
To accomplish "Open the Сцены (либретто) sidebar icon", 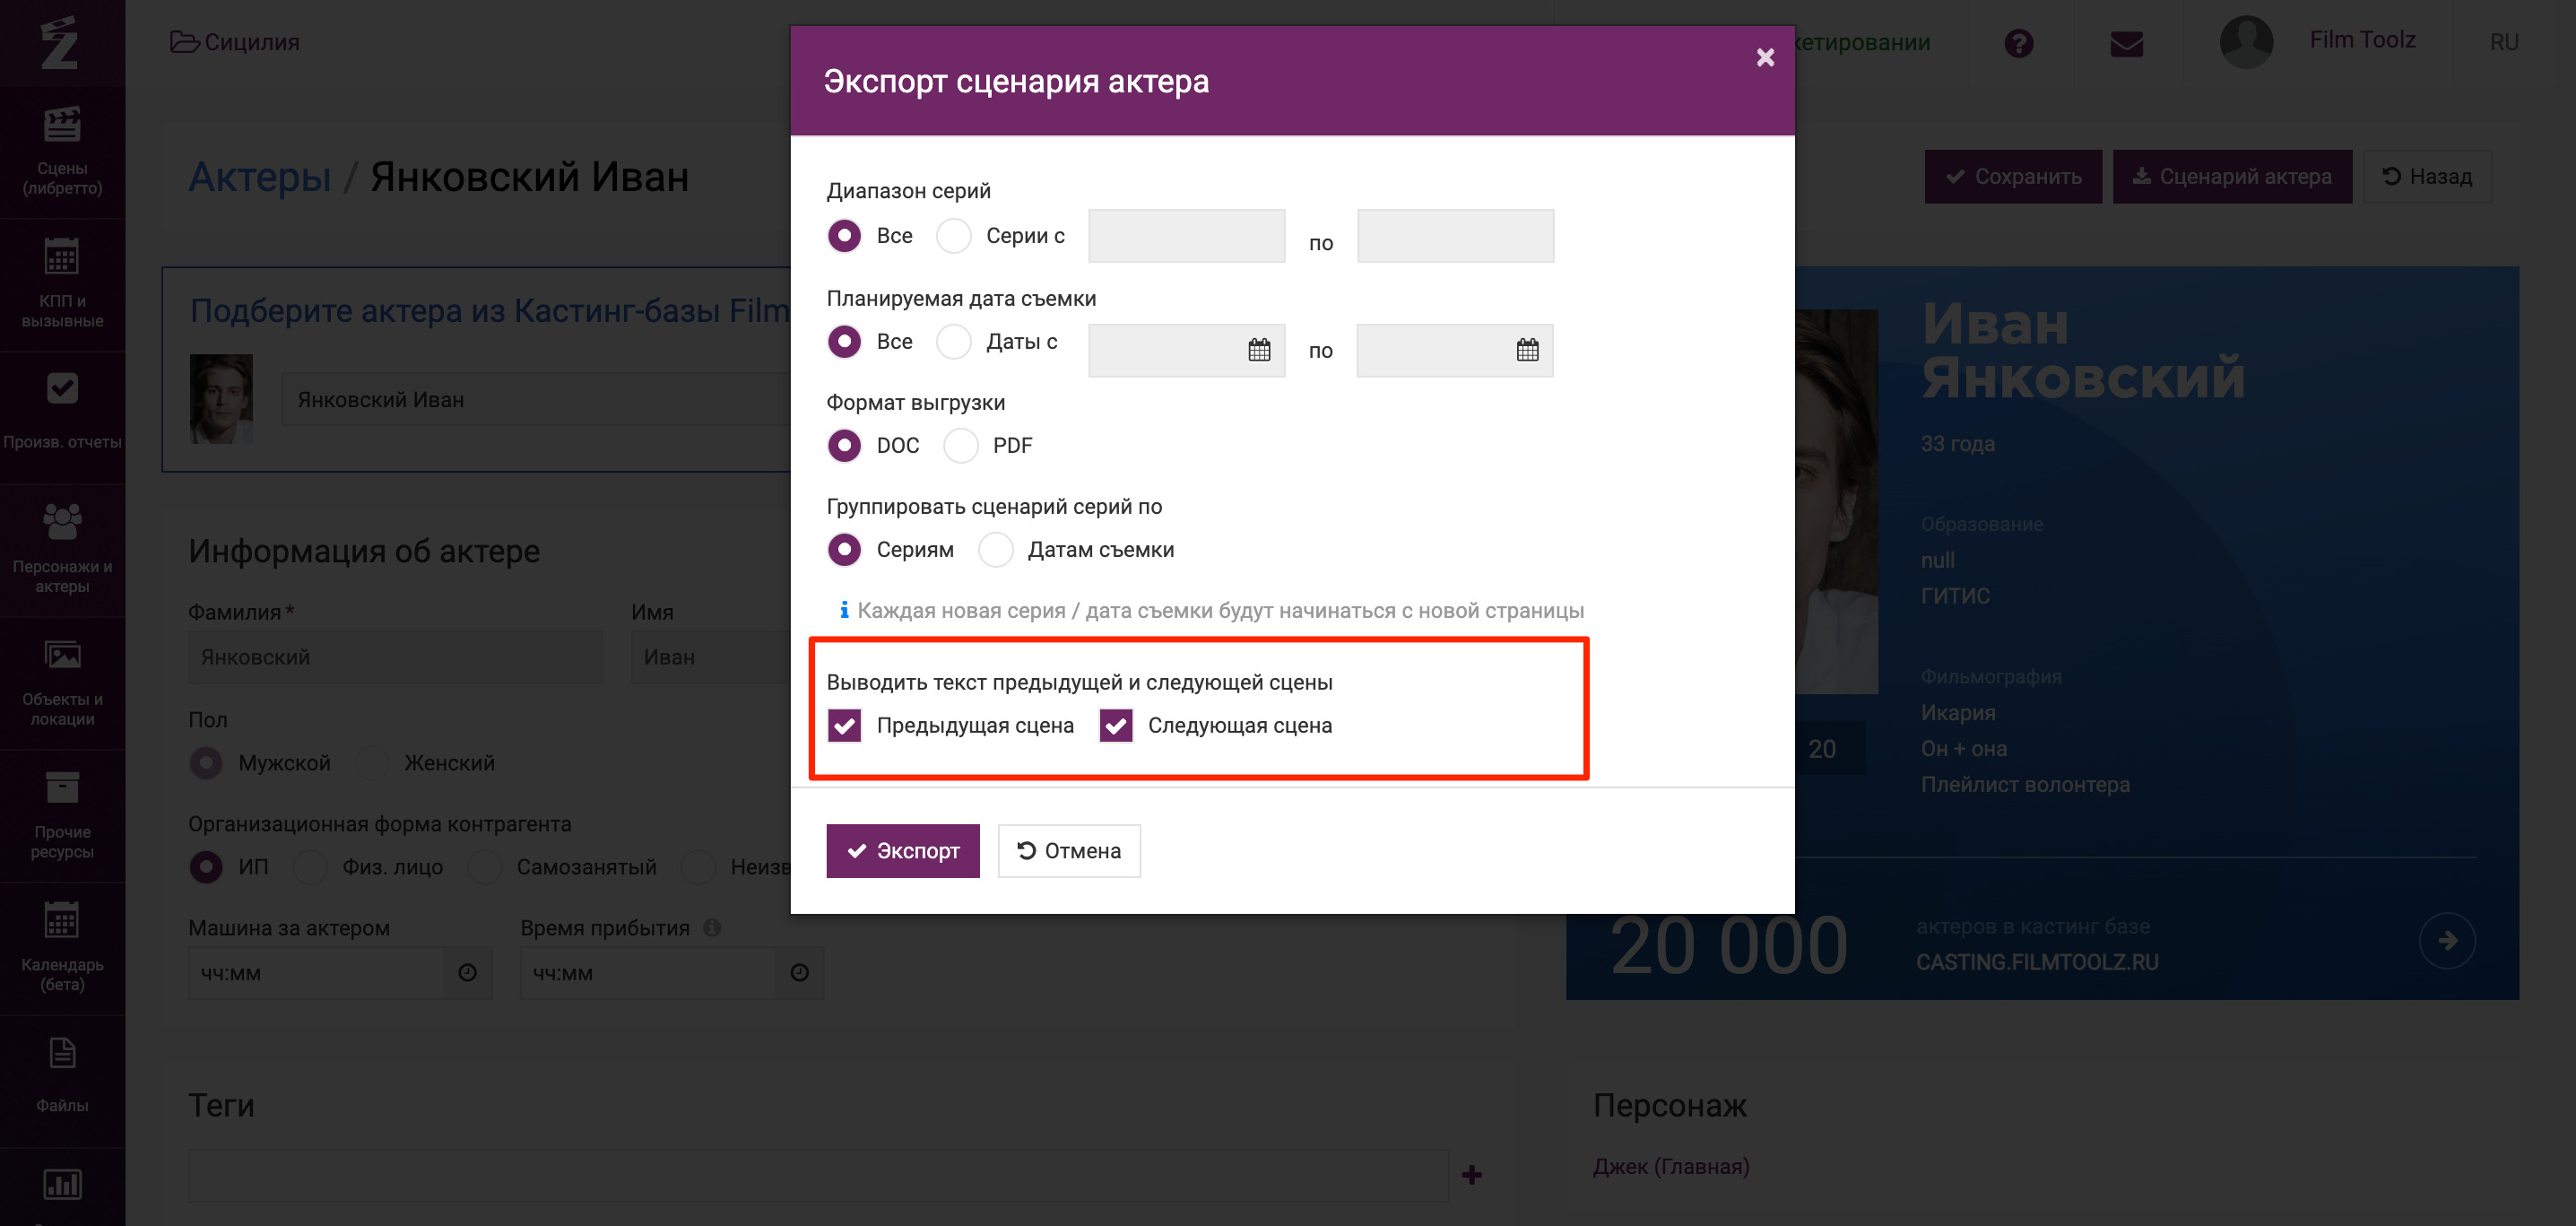I will pyautogui.click(x=62, y=125).
